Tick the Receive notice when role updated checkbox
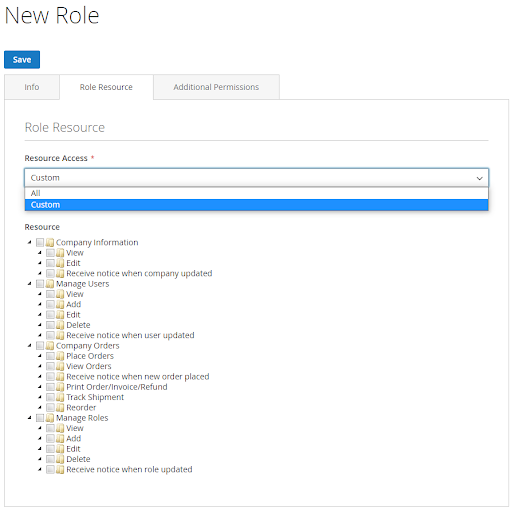 point(50,469)
